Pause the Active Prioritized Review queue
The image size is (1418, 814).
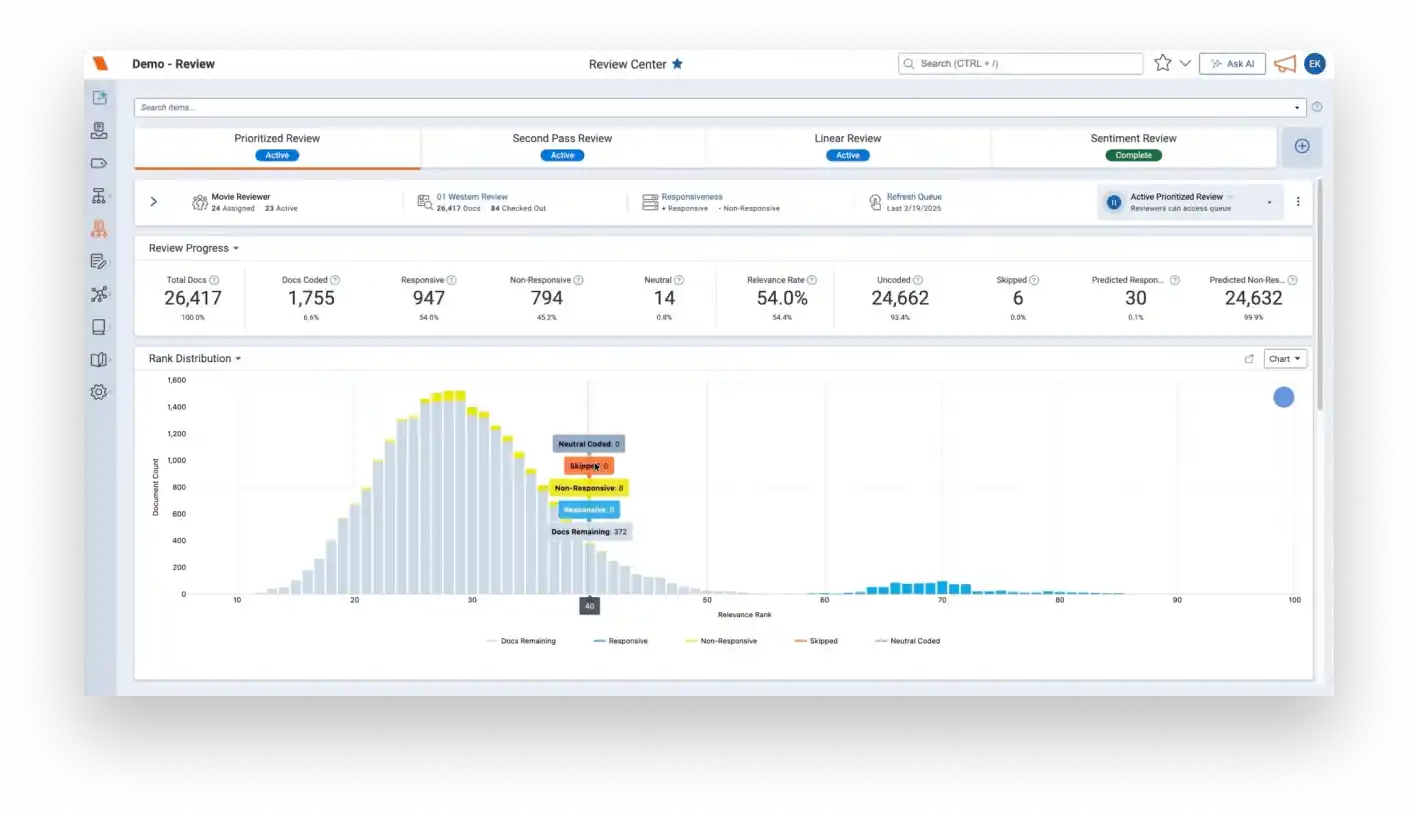[1113, 202]
